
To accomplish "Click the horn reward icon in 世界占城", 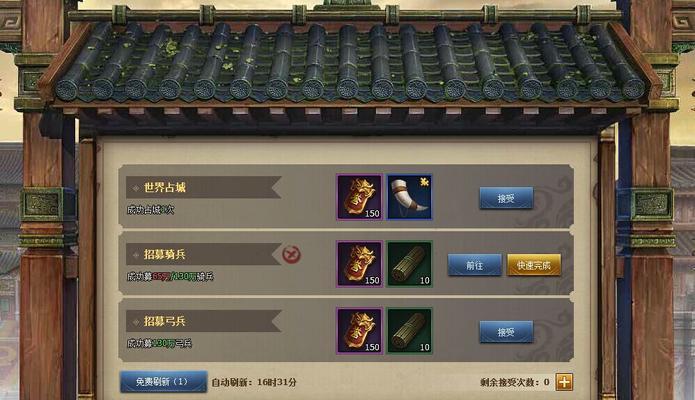I will [x=409, y=197].
